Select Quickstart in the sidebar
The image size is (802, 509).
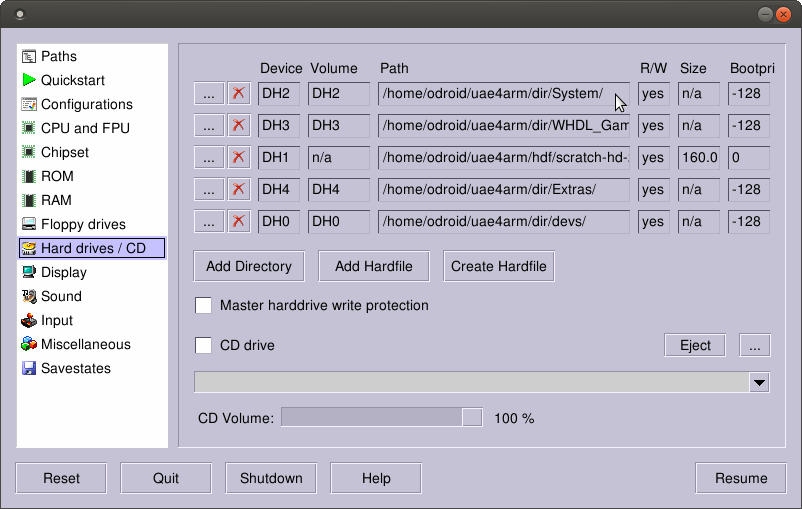[72, 80]
